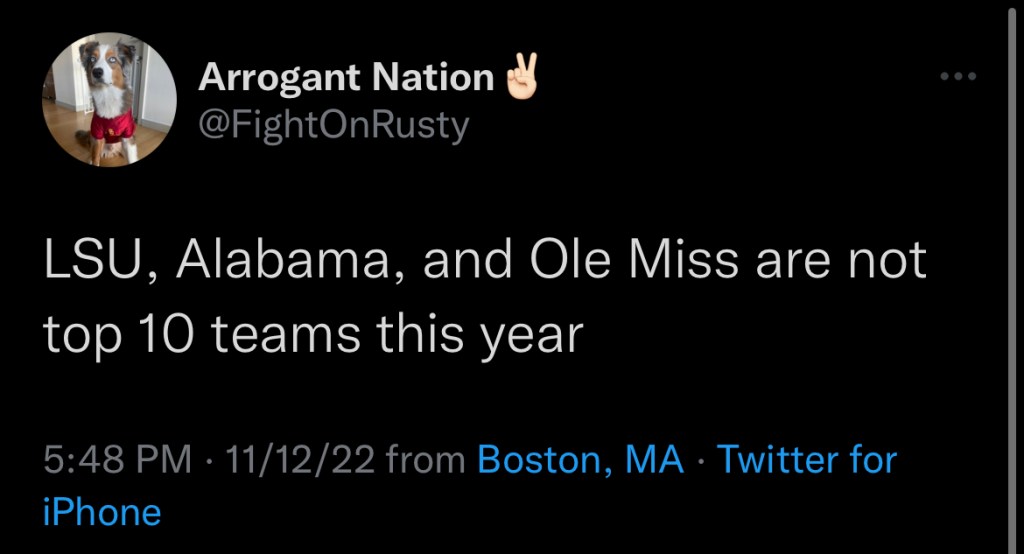
Task: Click the 11/12/22 date
Action: point(300,460)
